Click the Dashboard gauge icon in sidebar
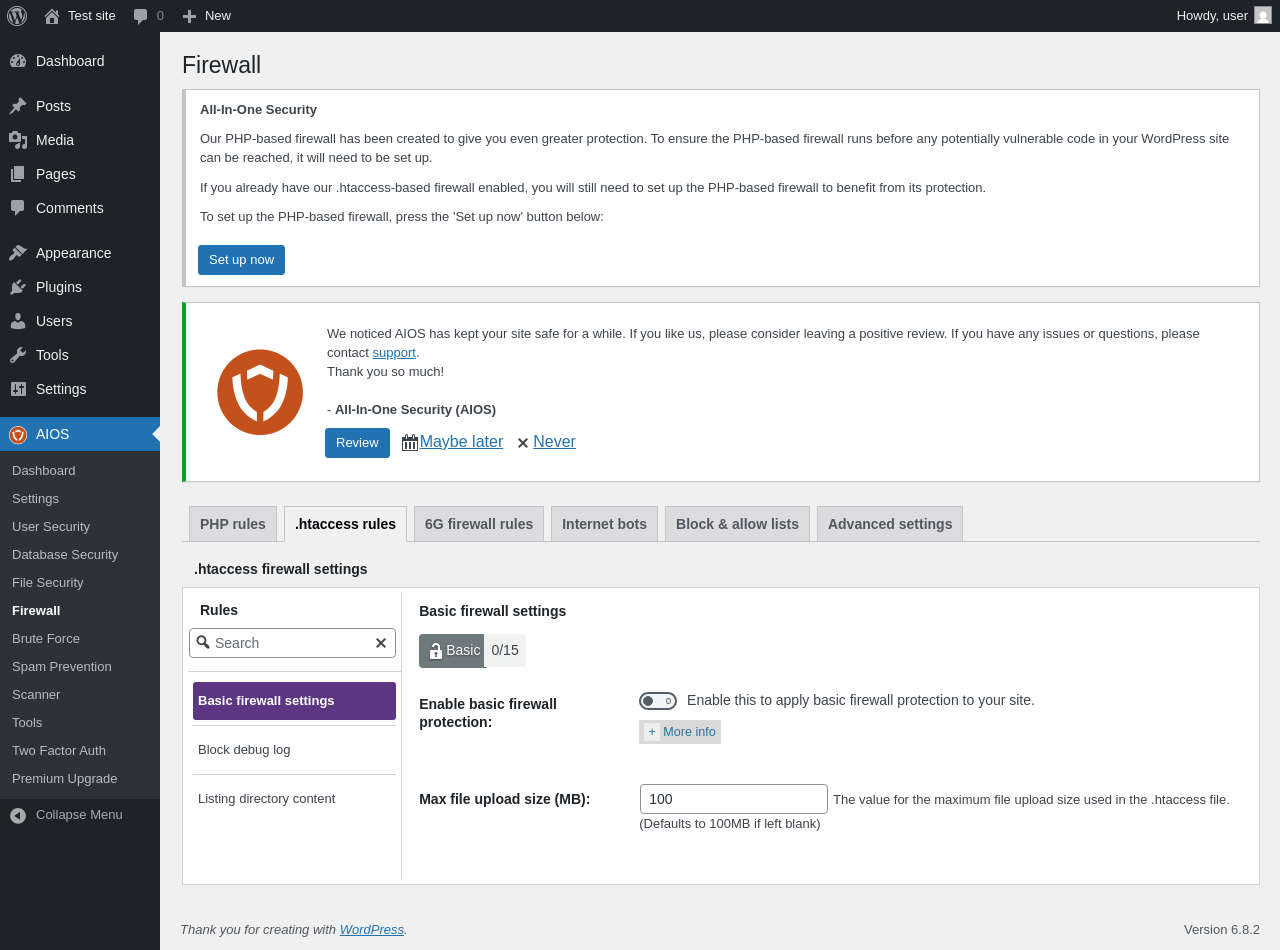 [18, 61]
